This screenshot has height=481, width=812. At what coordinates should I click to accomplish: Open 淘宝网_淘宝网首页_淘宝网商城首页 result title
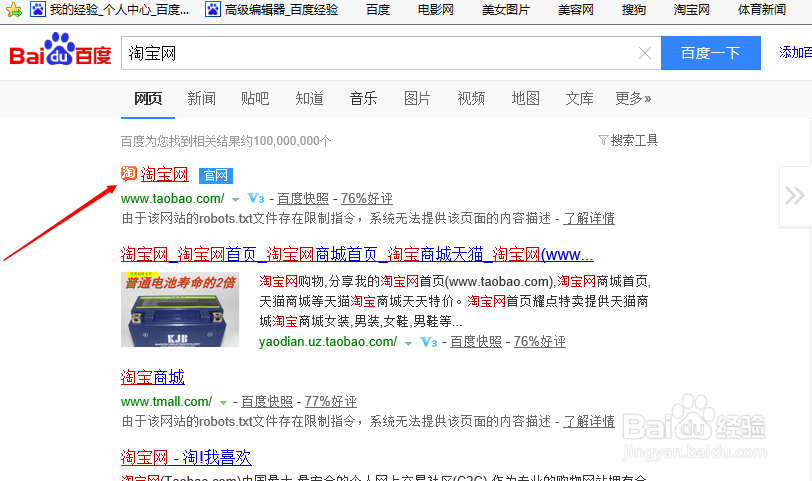(357, 255)
